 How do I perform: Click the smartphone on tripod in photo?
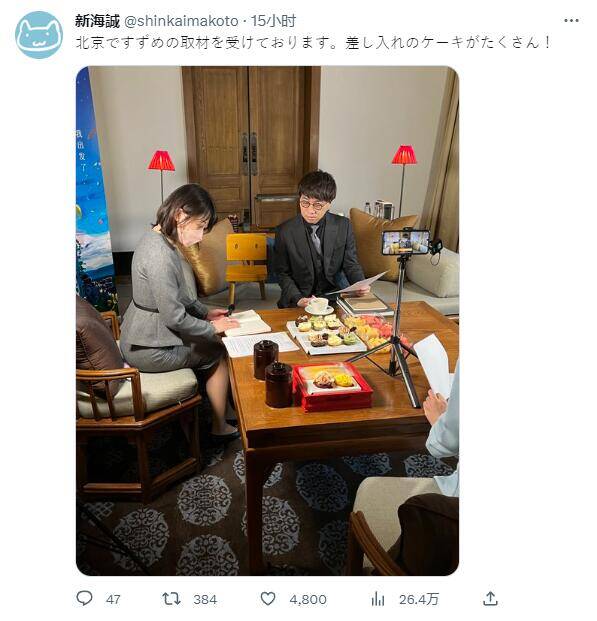tap(406, 242)
